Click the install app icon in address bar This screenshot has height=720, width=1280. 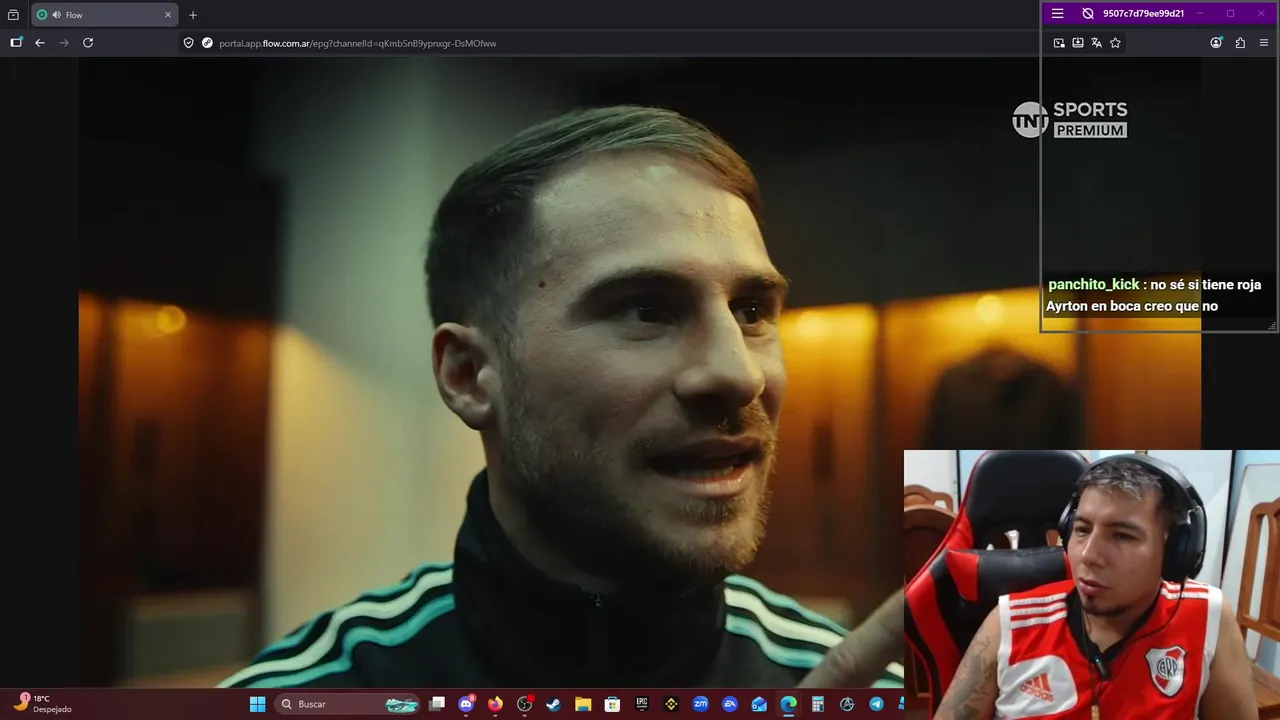coord(1078,43)
